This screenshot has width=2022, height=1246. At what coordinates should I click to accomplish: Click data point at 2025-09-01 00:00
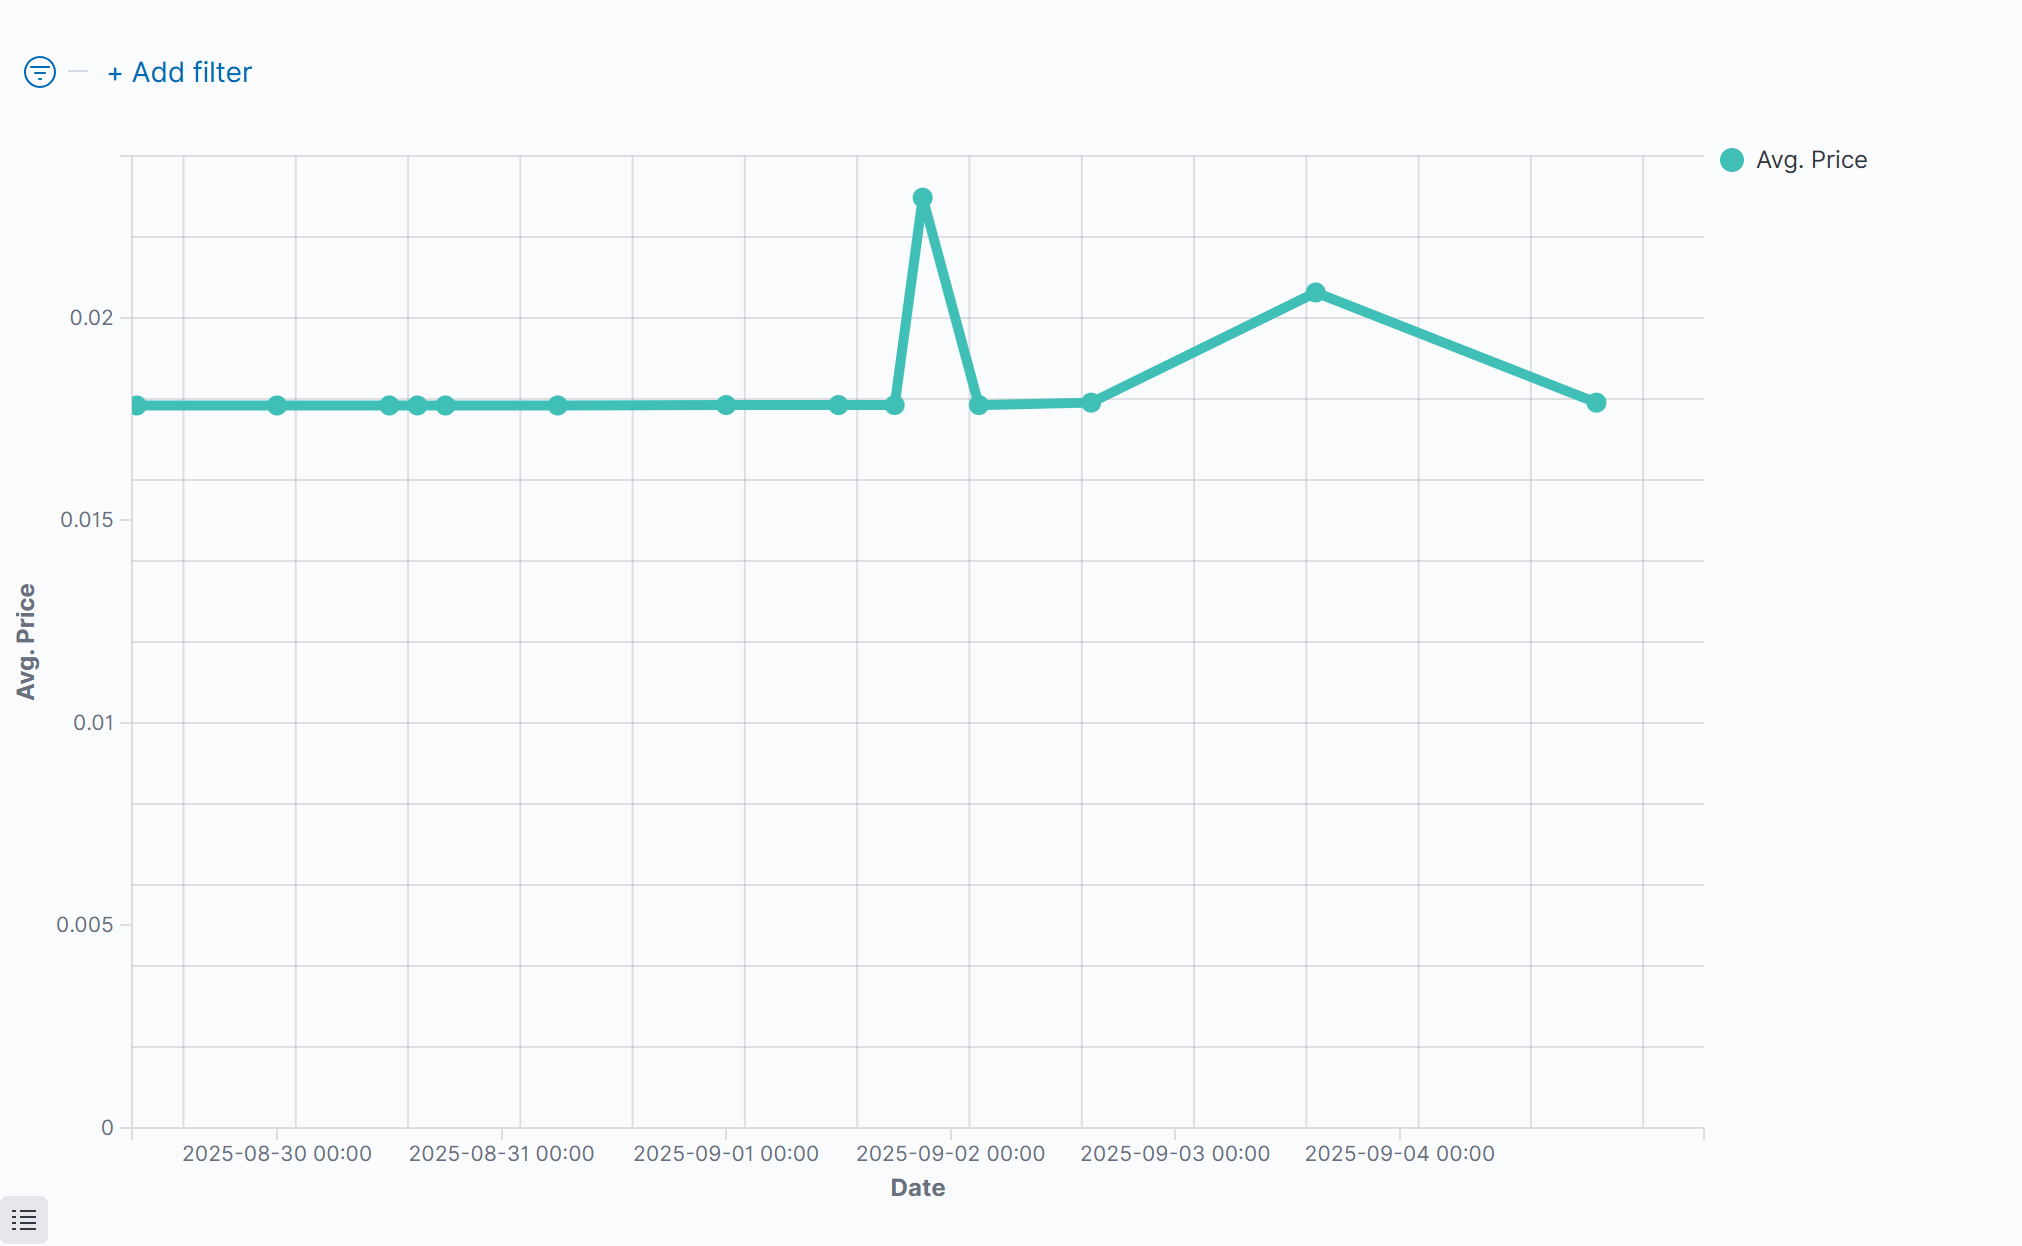(726, 405)
